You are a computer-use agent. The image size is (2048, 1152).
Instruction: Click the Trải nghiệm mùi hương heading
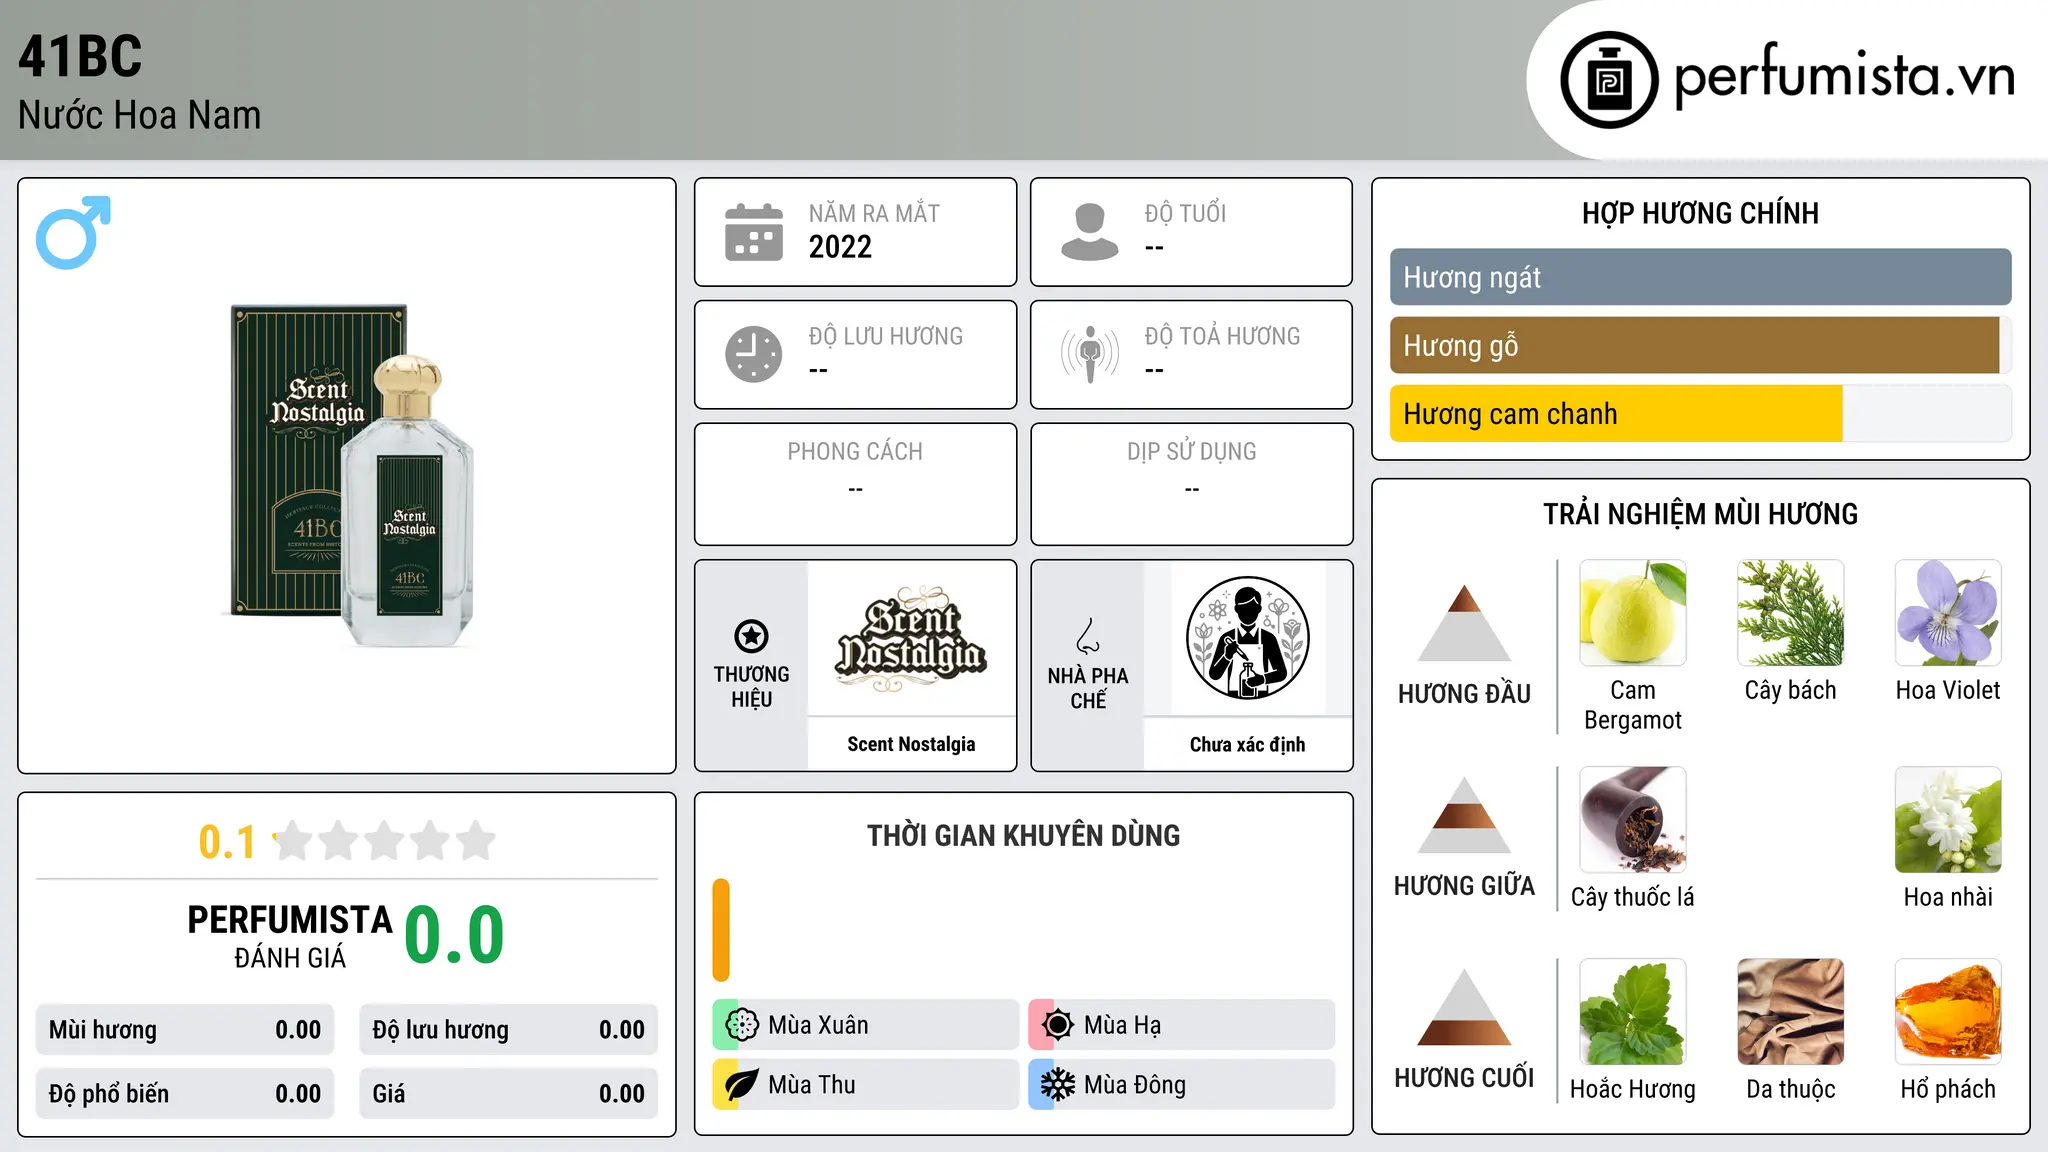pos(1700,514)
